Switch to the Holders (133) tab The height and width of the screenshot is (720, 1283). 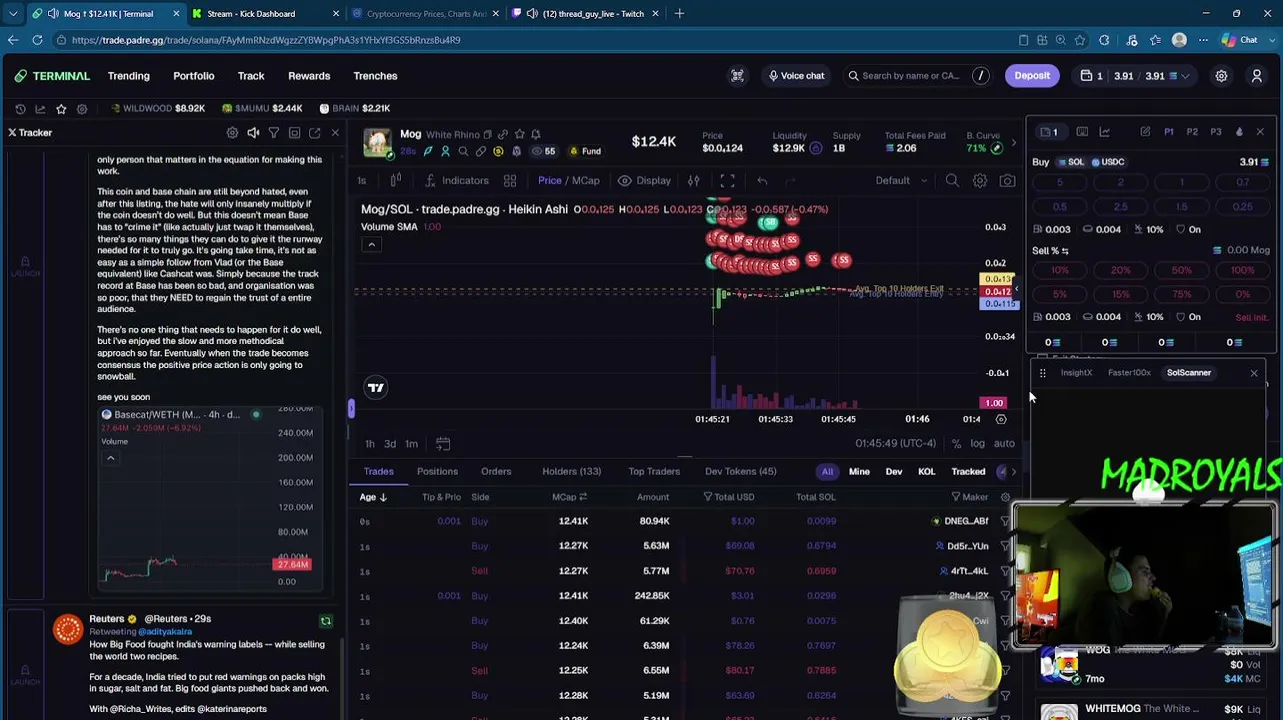coord(571,472)
